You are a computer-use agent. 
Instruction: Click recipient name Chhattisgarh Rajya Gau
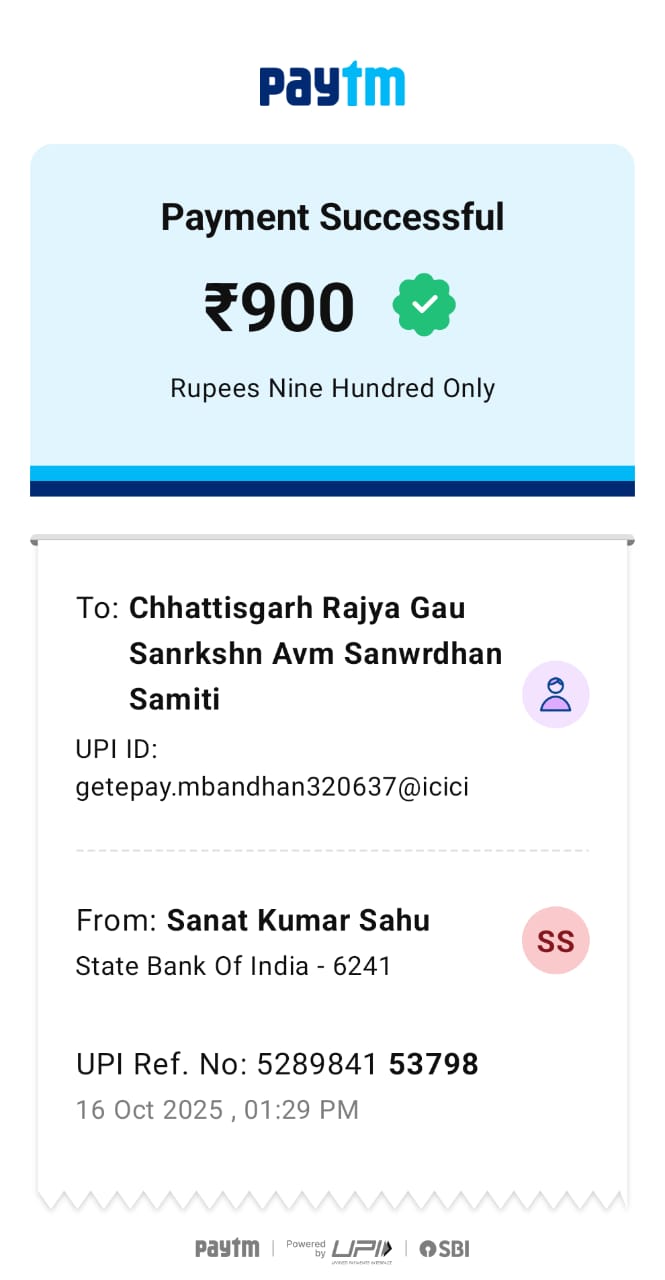297,608
